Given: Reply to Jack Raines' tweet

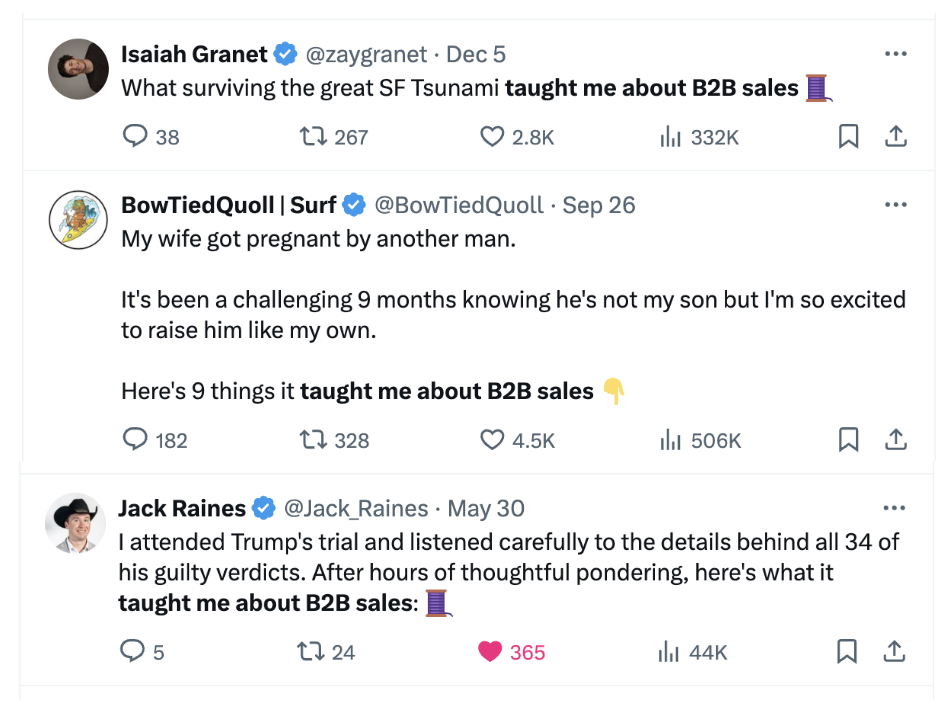Looking at the screenshot, I should point(132,652).
